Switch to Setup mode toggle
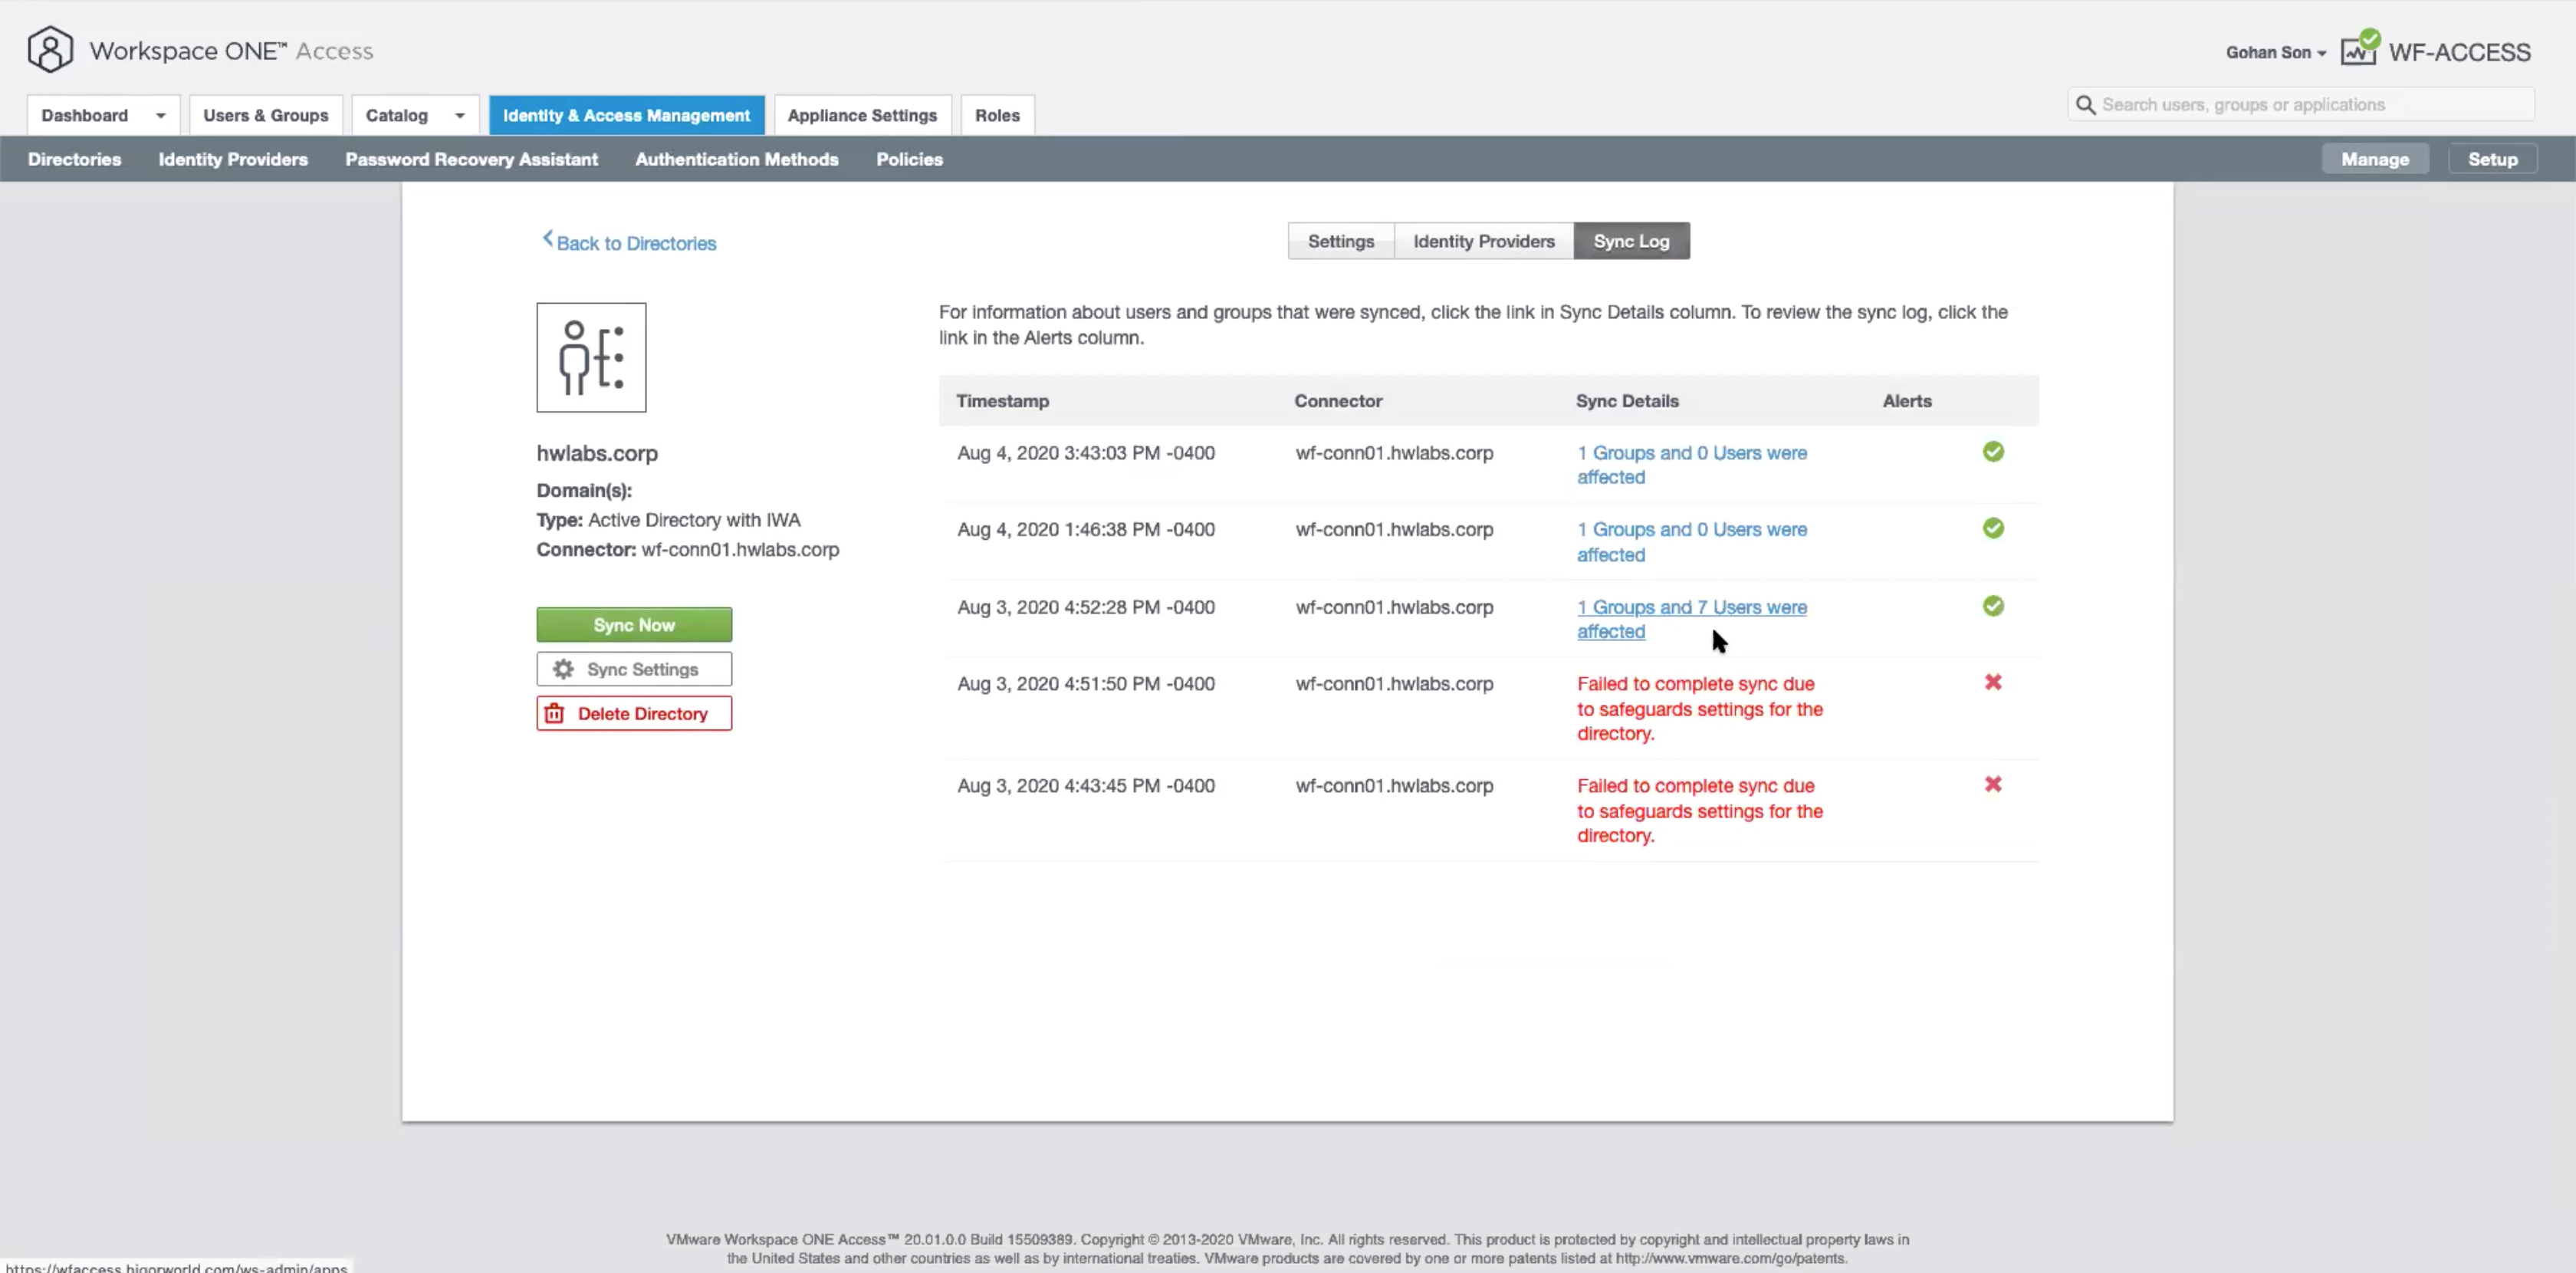 tap(2492, 159)
